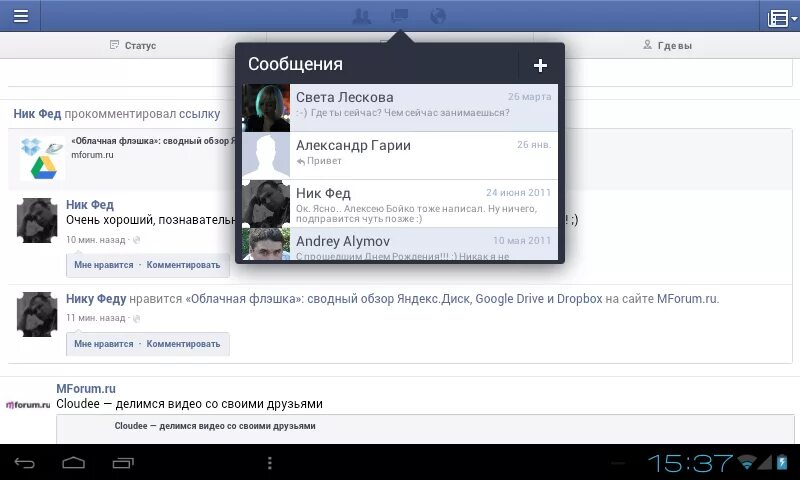Tap Света Лескова's avatar thumbnail
800x480 pixels.
coord(266,108)
